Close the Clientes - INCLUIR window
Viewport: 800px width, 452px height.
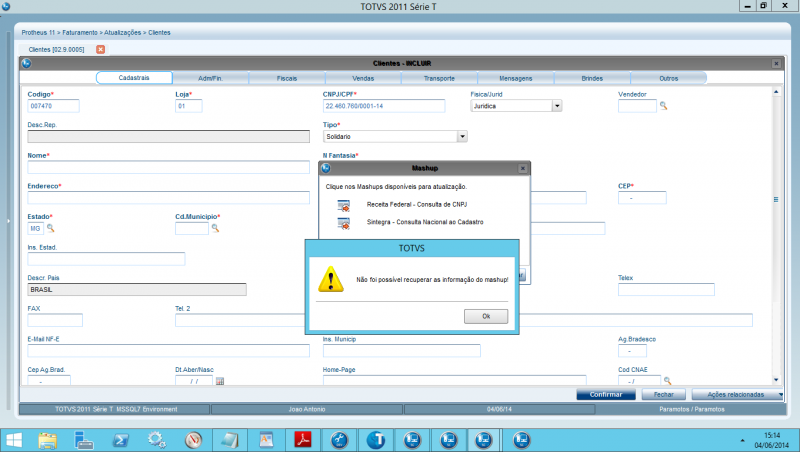[776, 63]
